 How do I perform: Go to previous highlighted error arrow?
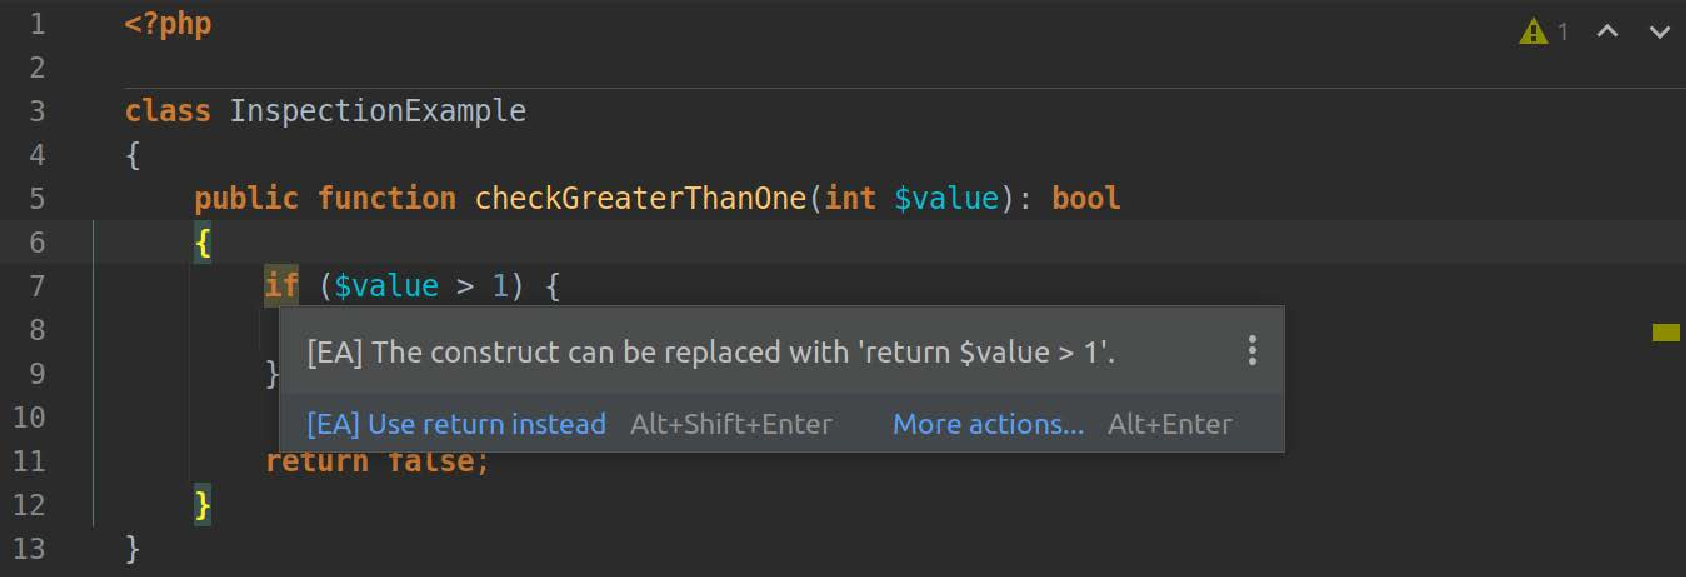tap(1607, 32)
